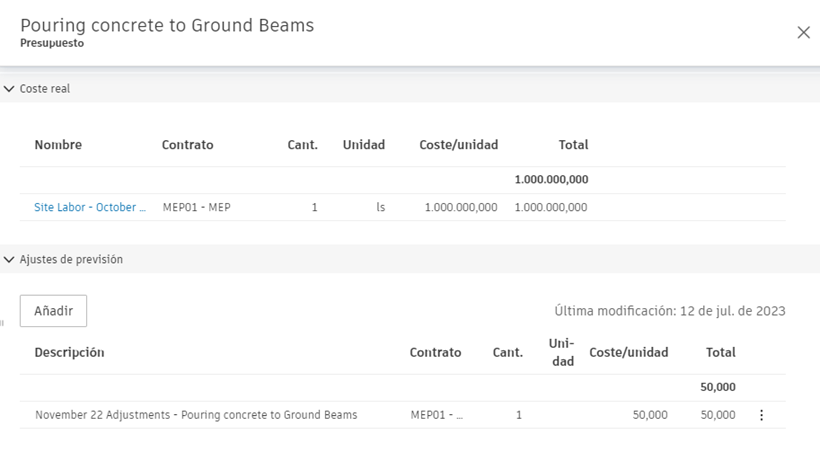Select the 50,000 Coste/unidad cell in adjustment row

[650, 415]
